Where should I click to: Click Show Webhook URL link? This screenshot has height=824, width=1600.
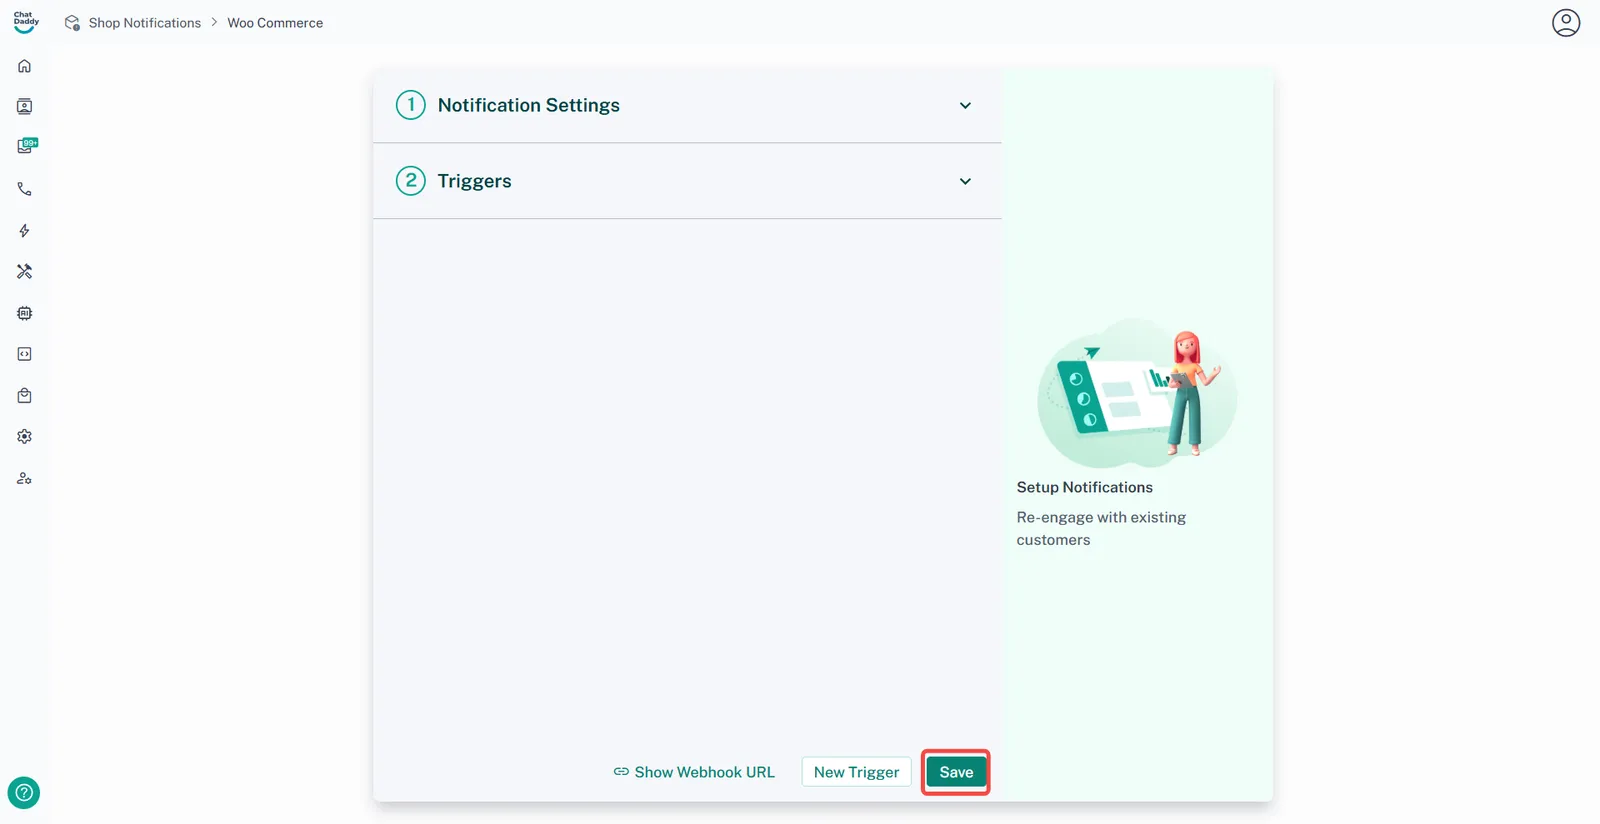[694, 772]
